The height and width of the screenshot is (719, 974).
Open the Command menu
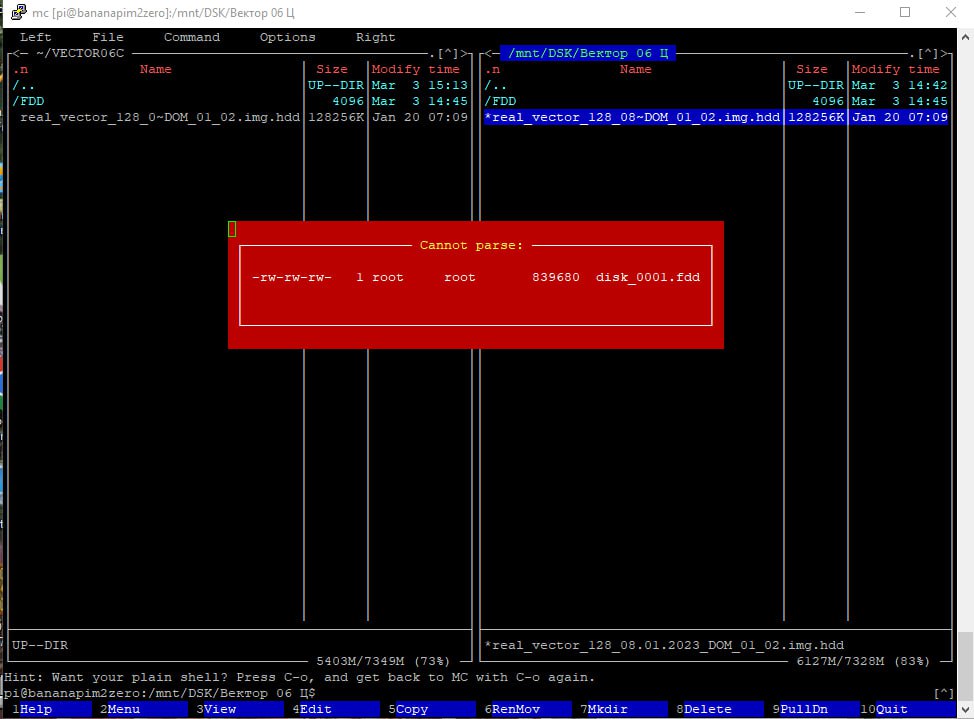[191, 37]
